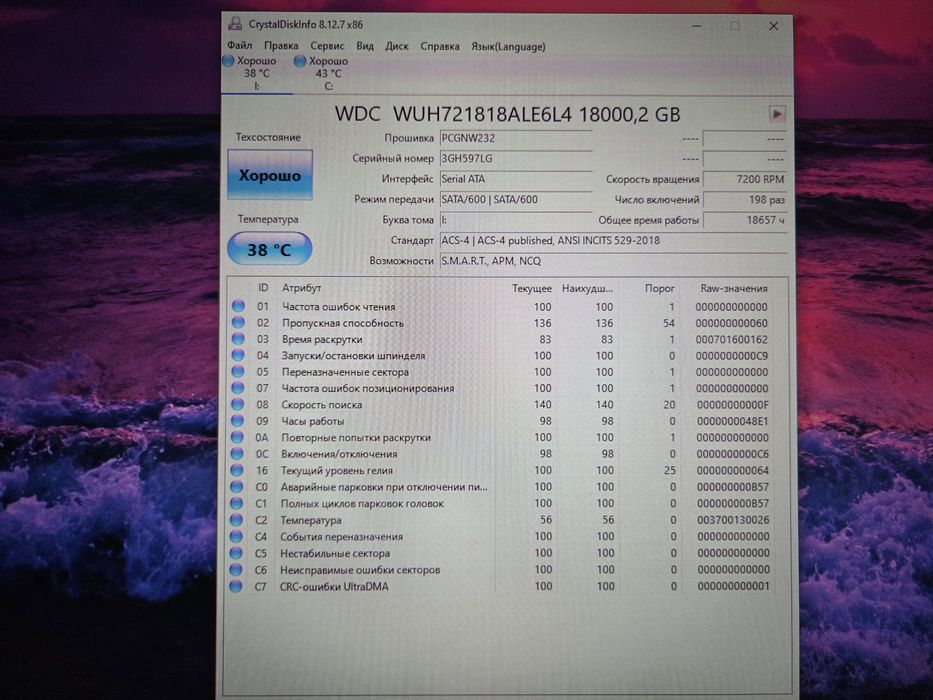Open the Язык(Language) menu
This screenshot has width=933, height=700.
[x=508, y=46]
